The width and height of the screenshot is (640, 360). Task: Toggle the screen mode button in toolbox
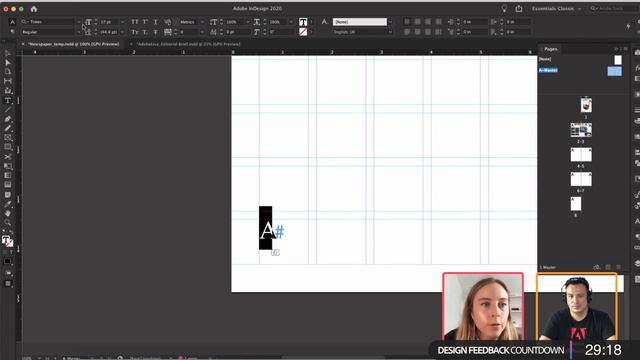click(x=8, y=284)
